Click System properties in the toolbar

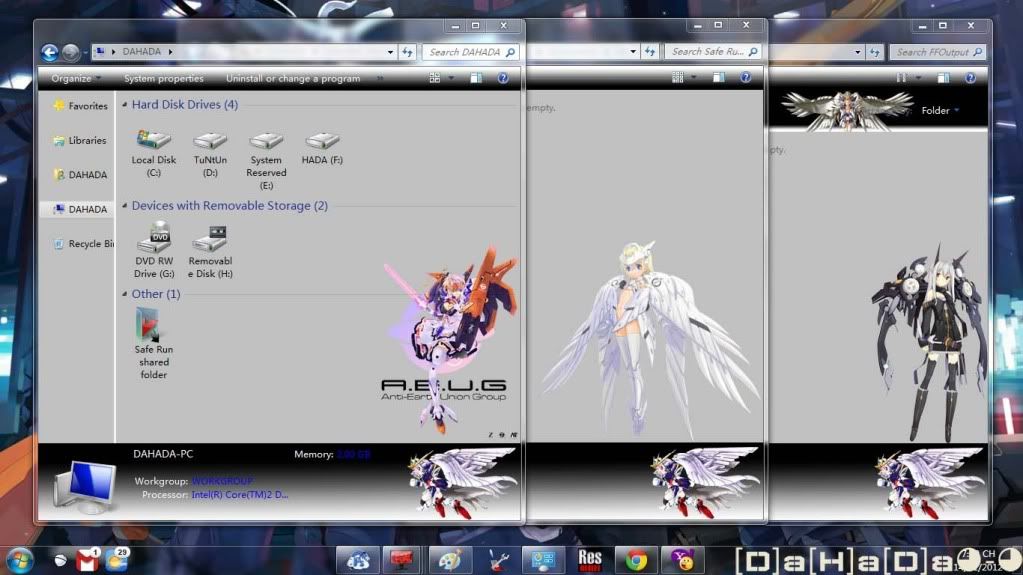[x=163, y=79]
